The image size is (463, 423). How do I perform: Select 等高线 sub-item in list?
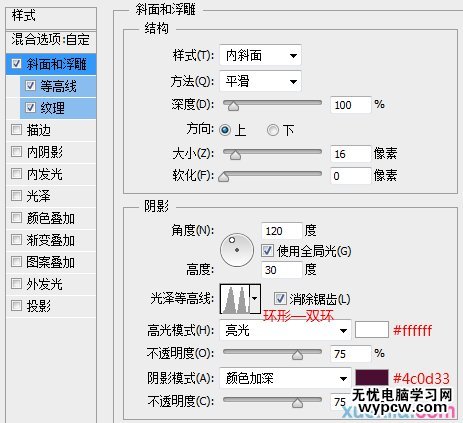click(58, 86)
